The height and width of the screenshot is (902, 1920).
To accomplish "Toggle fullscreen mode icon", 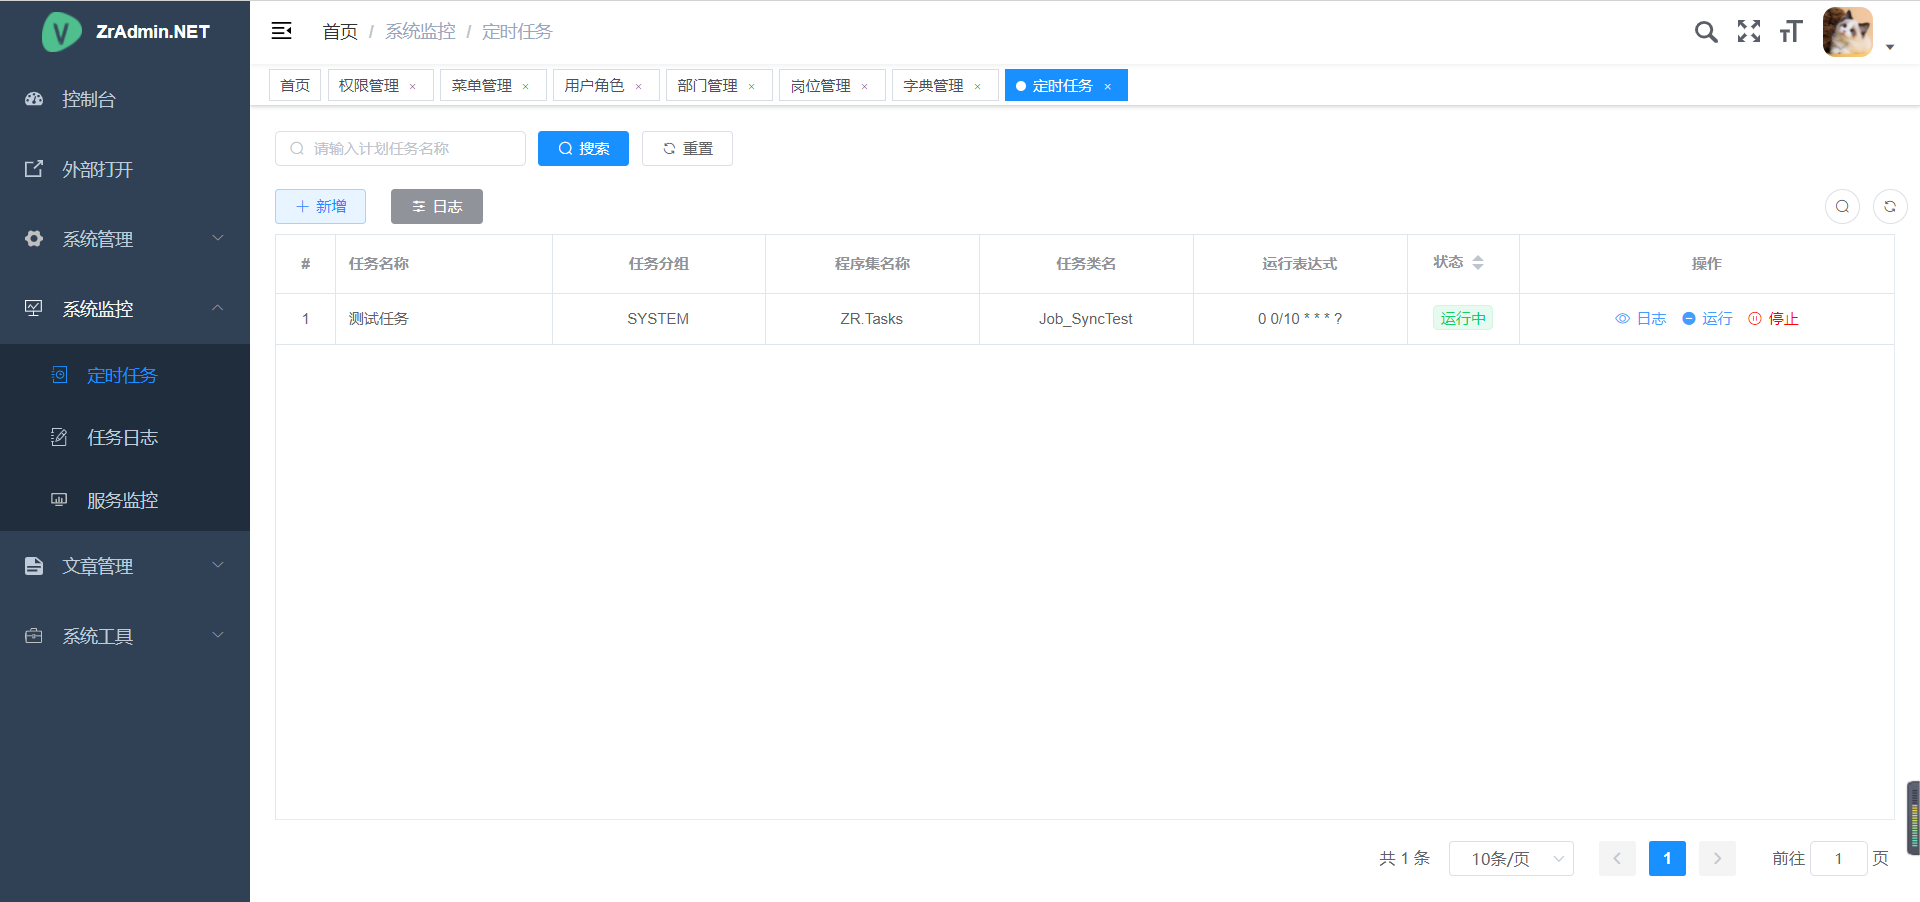I will pyautogui.click(x=1749, y=32).
